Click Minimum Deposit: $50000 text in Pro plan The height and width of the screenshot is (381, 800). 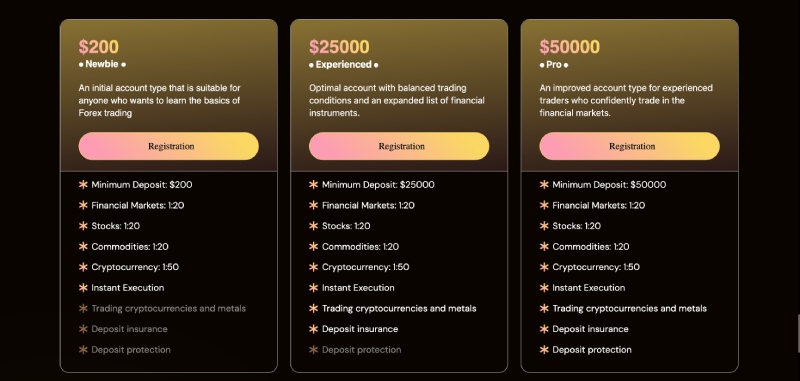609,185
